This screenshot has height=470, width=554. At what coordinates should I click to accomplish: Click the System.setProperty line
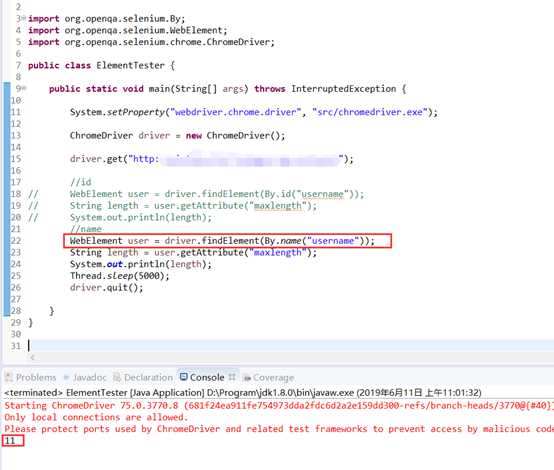254,112
